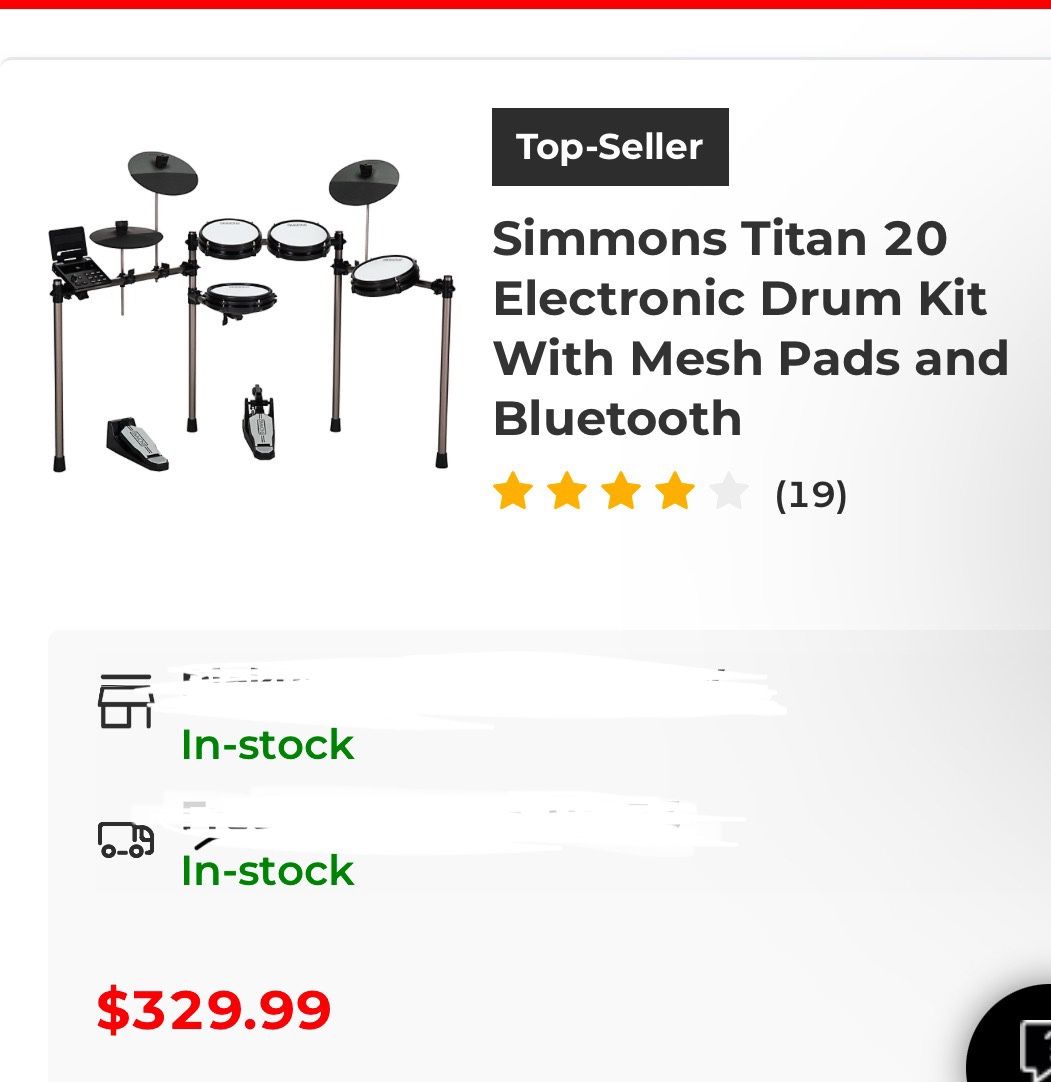Open the Simmons Titan 20 product image
This screenshot has width=1051, height=1082.
point(250,310)
